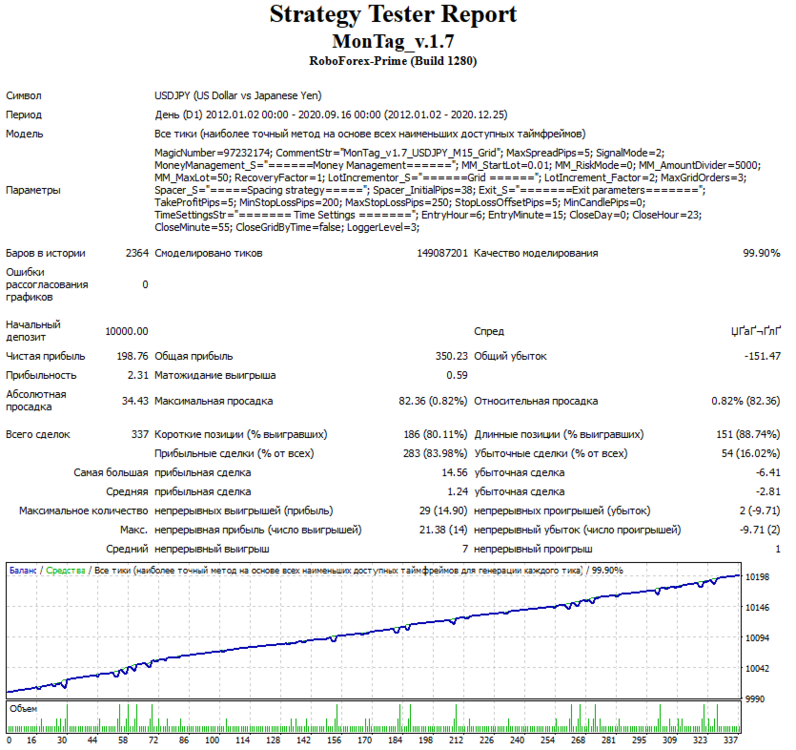Click the Параметры row label
This screenshot has width=796, height=750.
click(33, 190)
